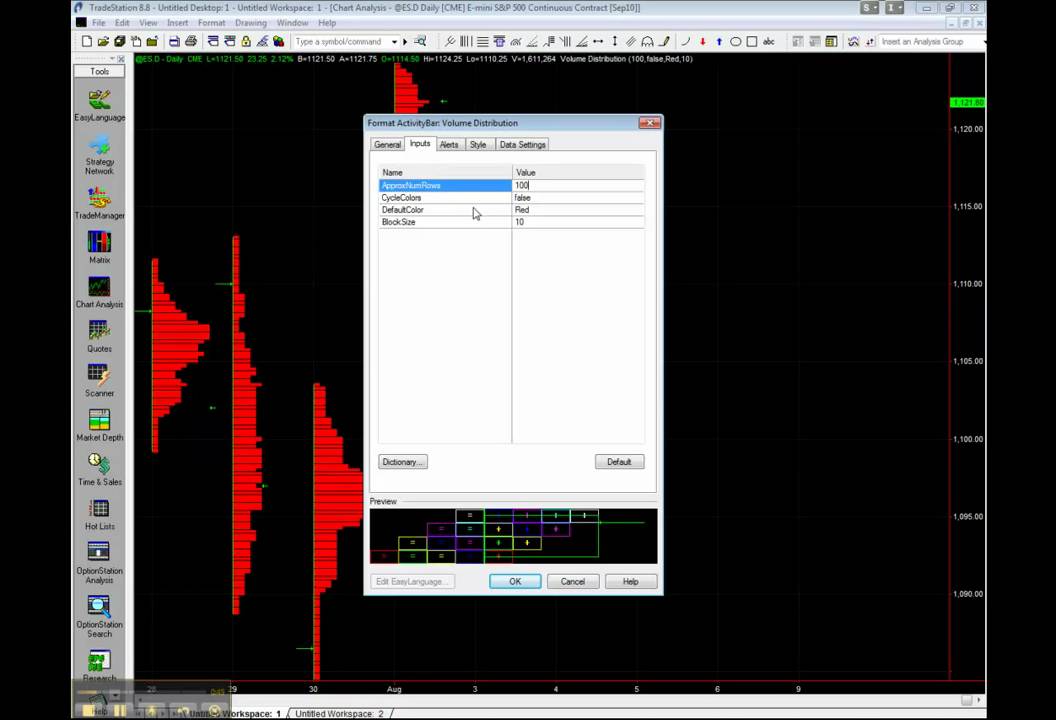Click the Value column header
Viewport: 1056px width, 720px height.
click(x=578, y=172)
